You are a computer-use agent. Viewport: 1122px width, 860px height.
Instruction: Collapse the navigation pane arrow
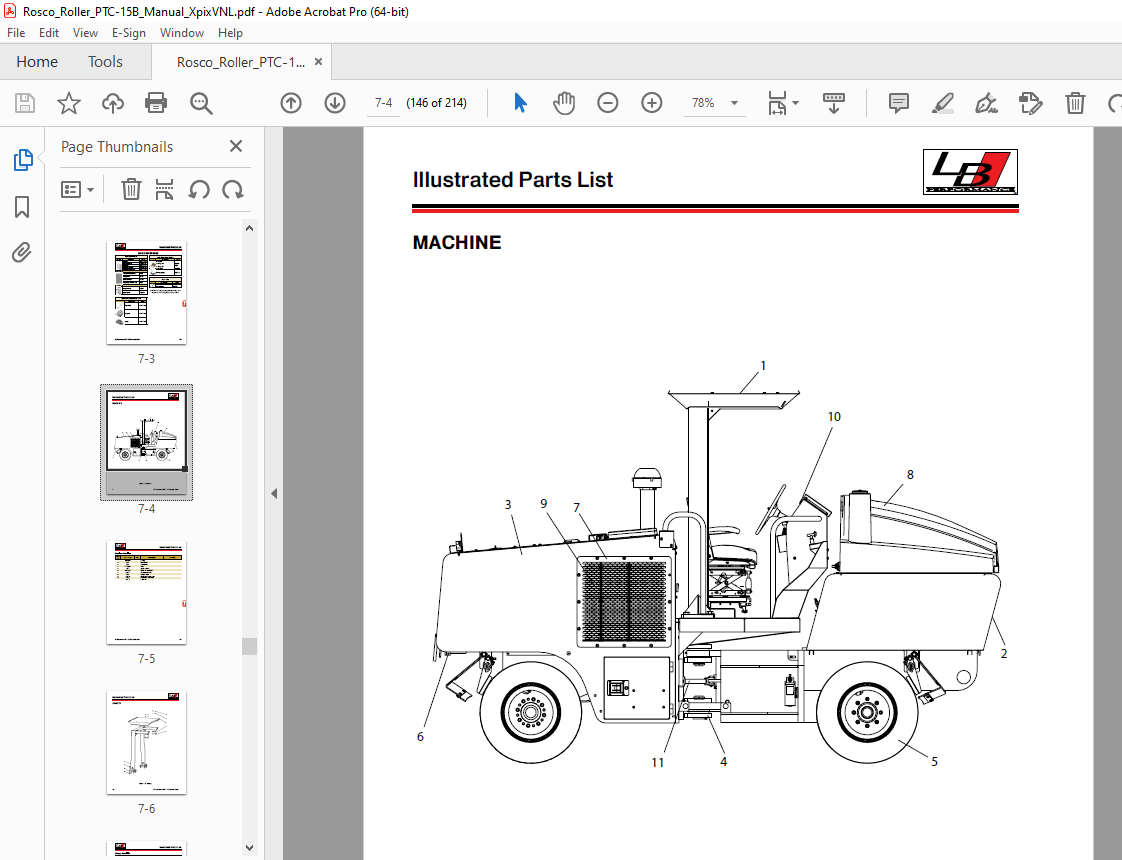click(274, 494)
